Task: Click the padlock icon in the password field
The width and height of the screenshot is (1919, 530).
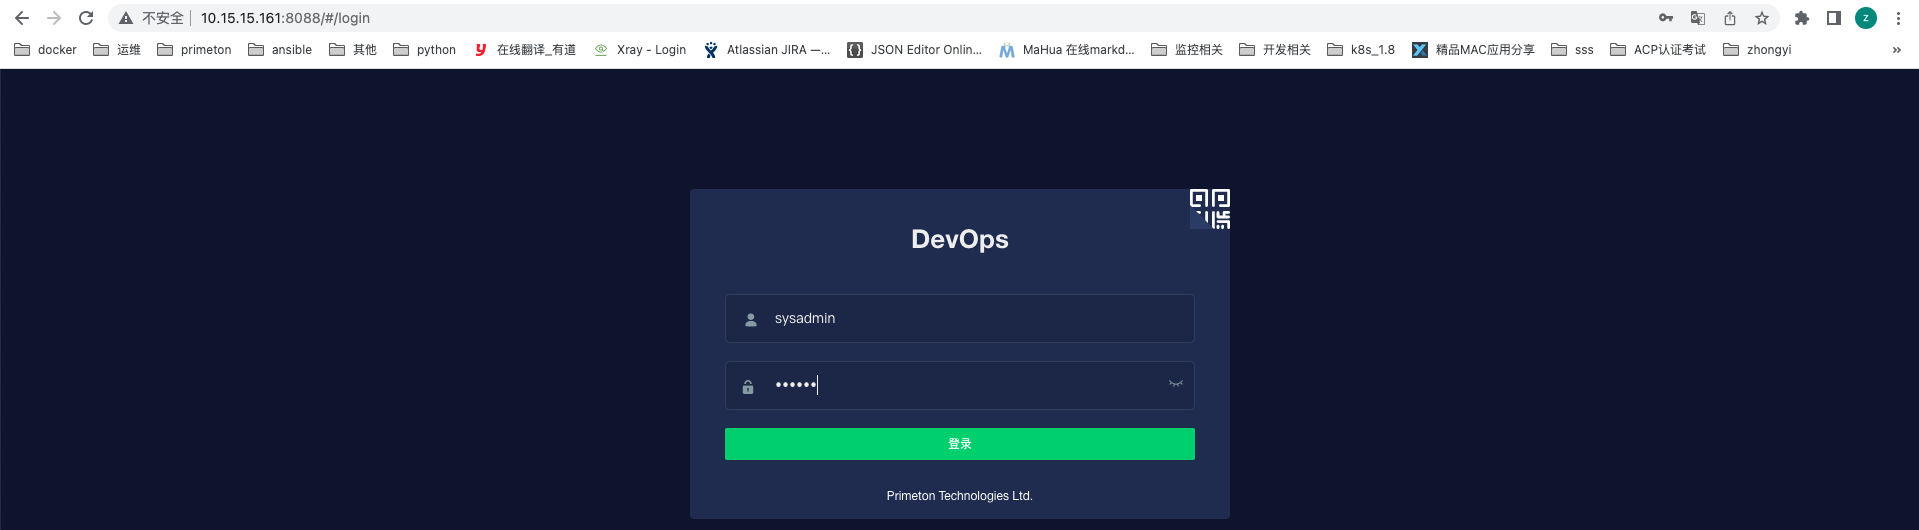Action: tap(748, 387)
